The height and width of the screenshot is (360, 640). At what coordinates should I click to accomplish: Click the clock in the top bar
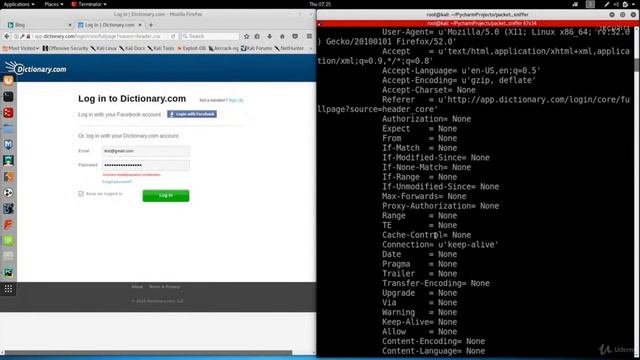[320, 4]
